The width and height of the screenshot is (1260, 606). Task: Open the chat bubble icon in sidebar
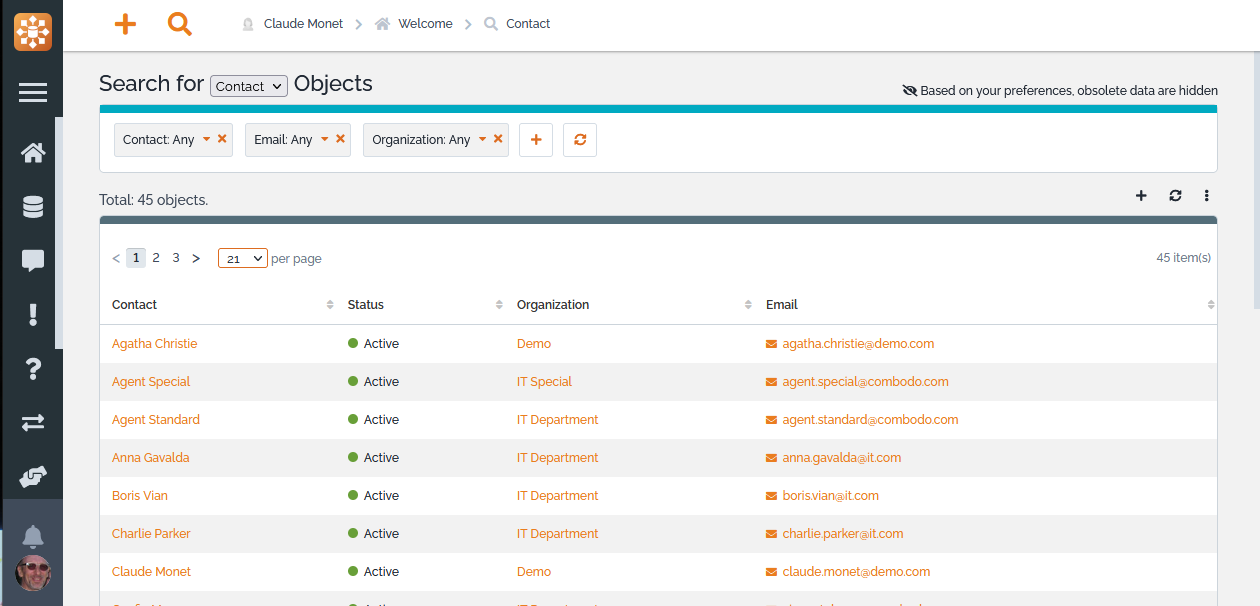tap(33, 261)
